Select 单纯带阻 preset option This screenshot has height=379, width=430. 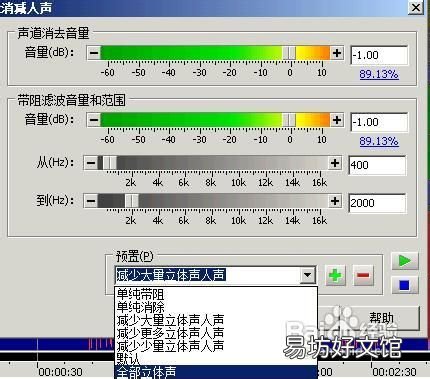click(x=216, y=294)
